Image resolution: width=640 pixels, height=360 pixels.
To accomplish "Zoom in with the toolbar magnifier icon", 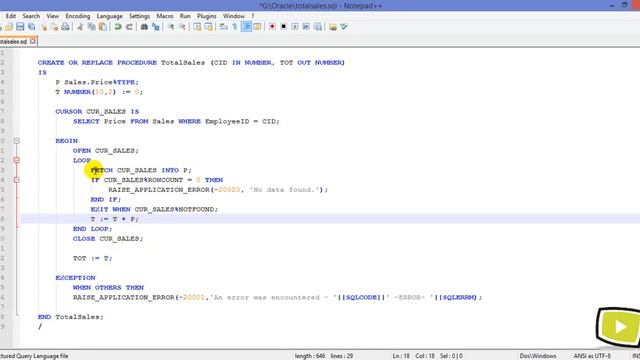I will pos(171,27).
